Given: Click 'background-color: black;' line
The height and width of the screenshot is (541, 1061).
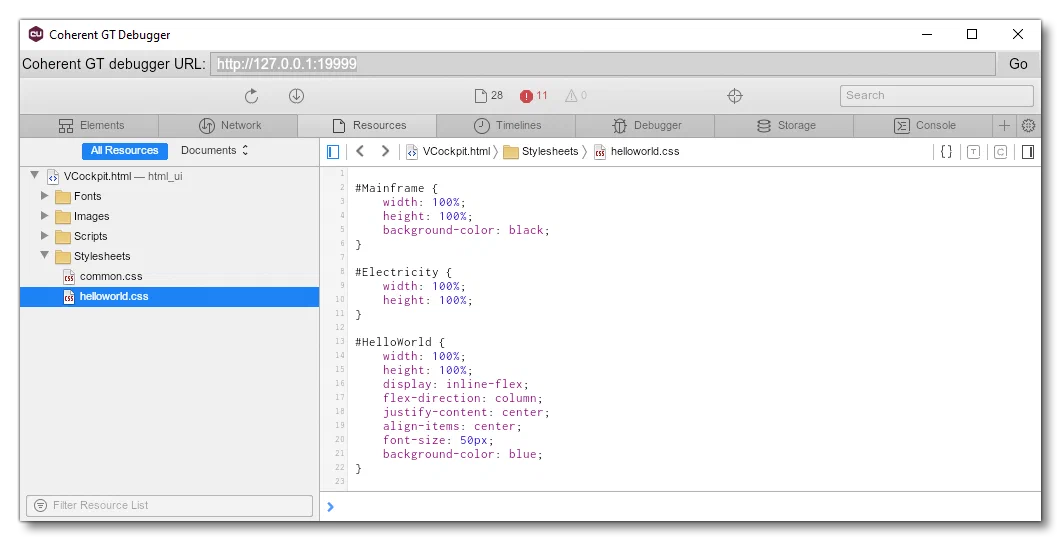Looking at the screenshot, I should 466,230.
